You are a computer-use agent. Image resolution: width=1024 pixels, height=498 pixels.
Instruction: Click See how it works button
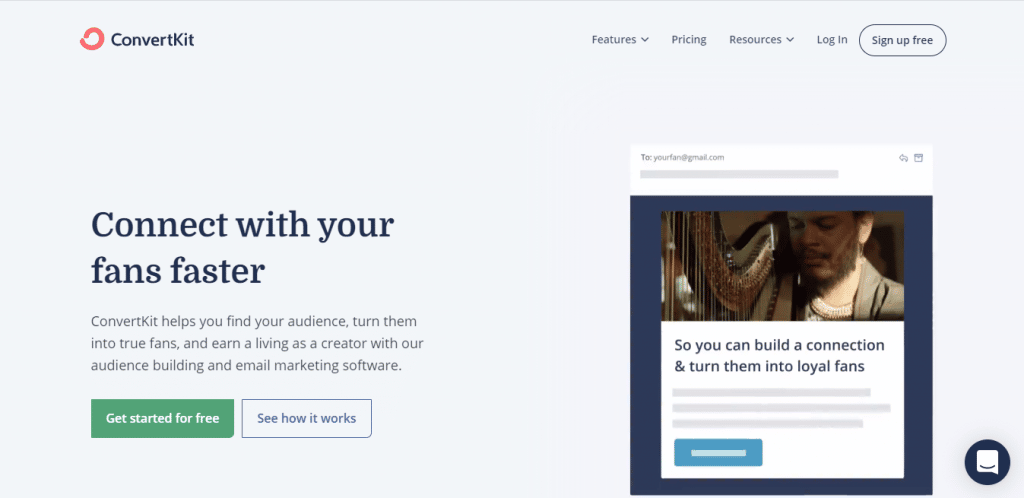tap(306, 418)
